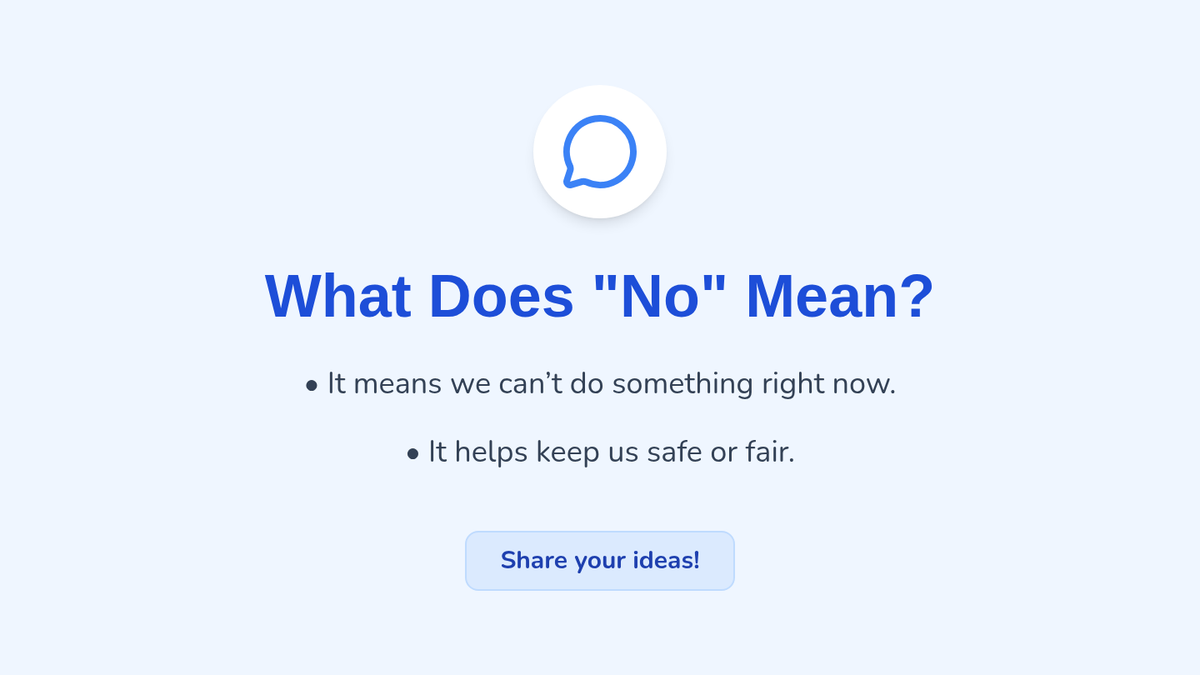Click the quoted word "No" in the heading
This screenshot has height=675, width=1200.
point(660,297)
